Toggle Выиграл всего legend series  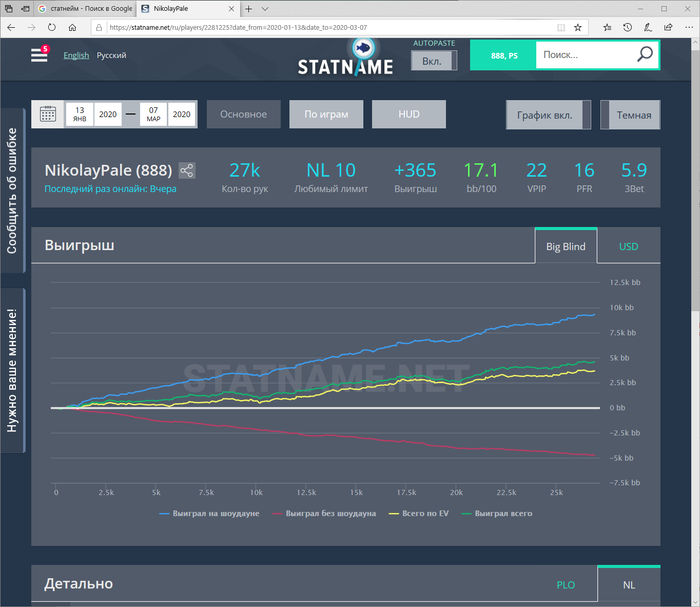click(497, 514)
